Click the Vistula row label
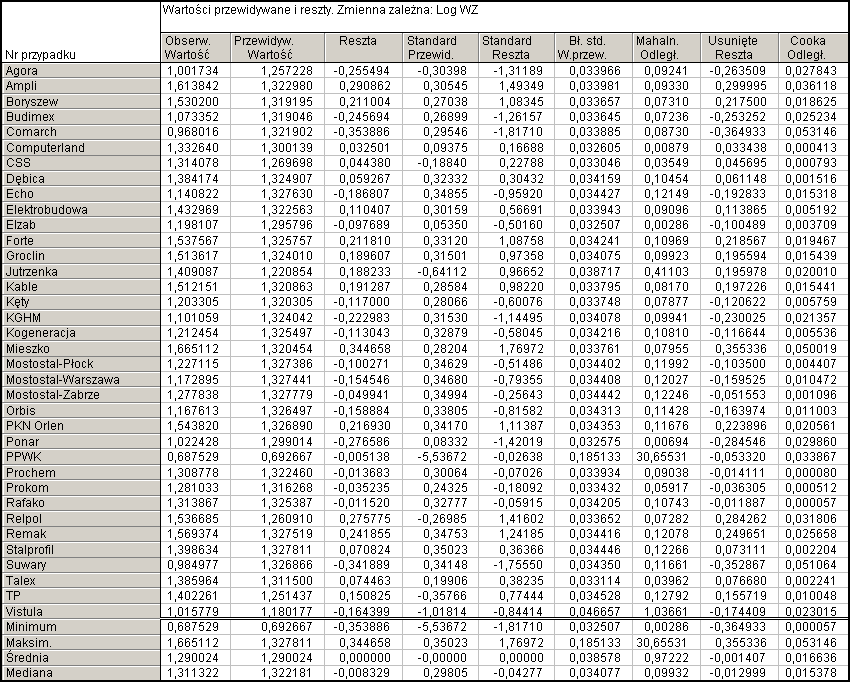The width and height of the screenshot is (850, 682). [x=81, y=611]
